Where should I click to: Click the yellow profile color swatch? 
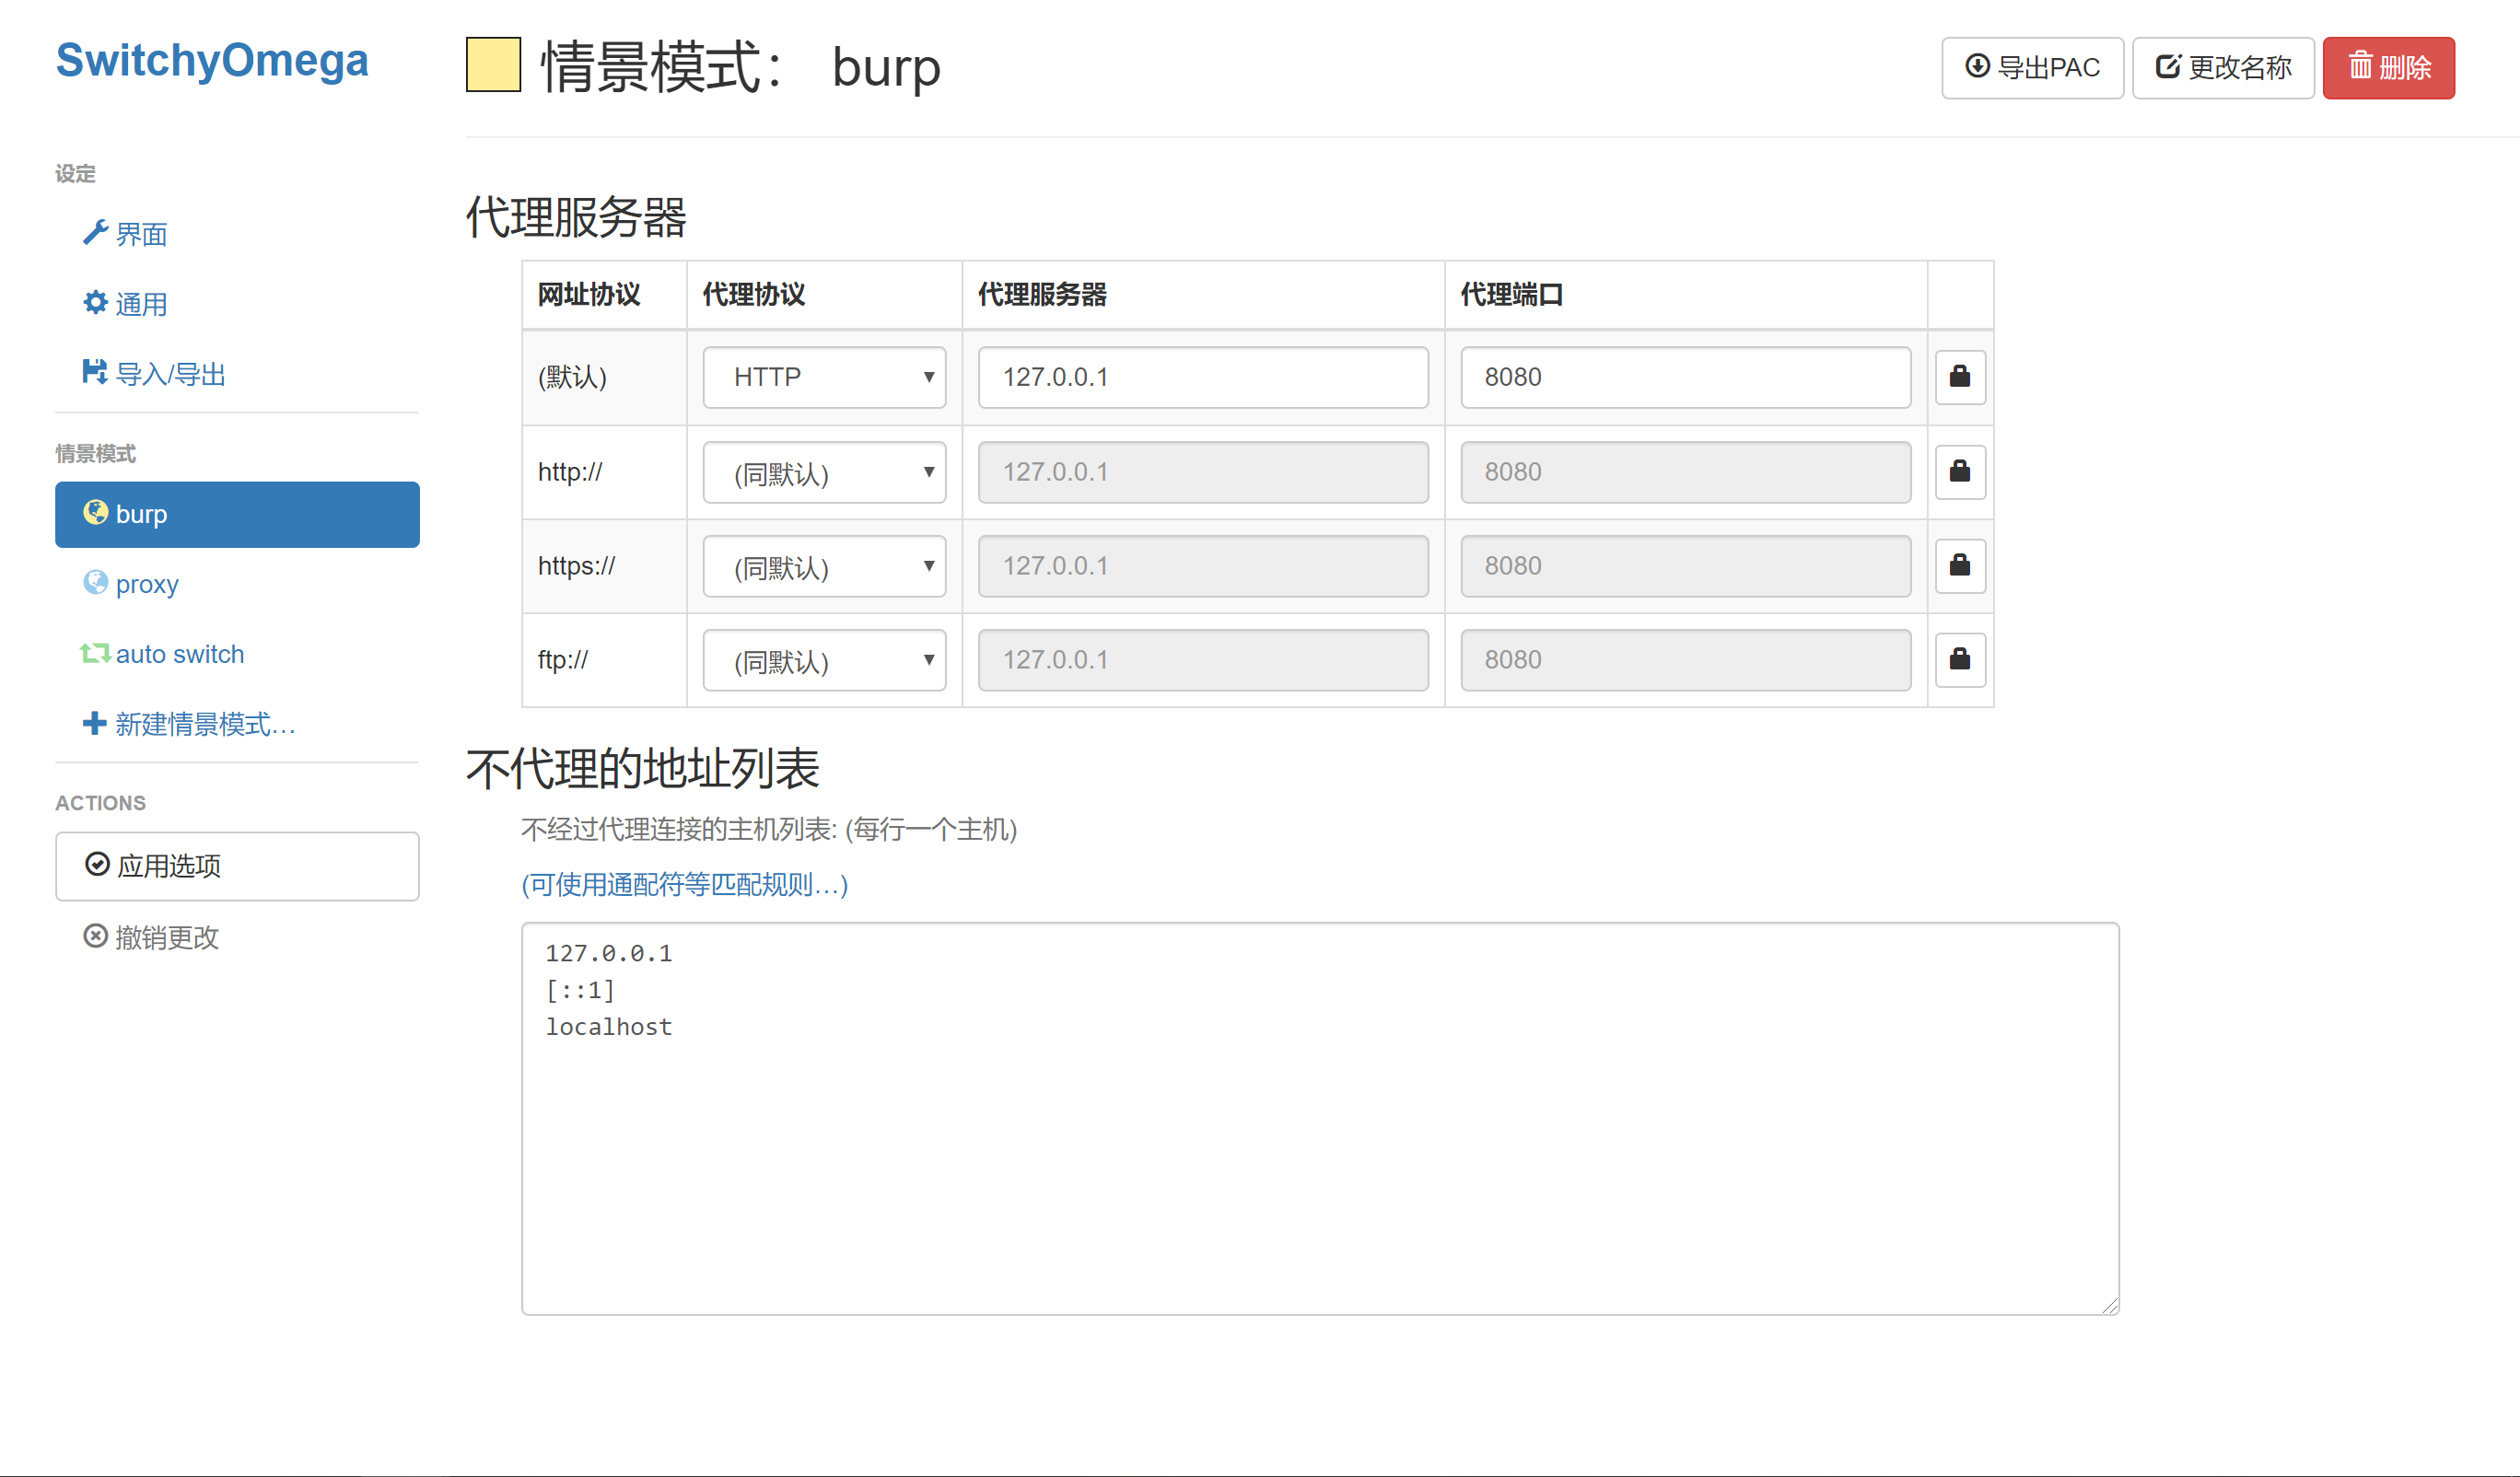point(493,65)
